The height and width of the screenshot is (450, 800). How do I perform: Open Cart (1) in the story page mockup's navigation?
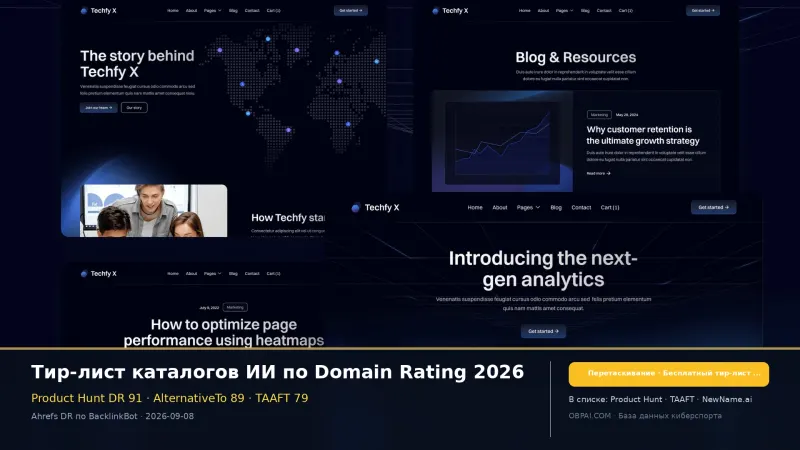[273, 10]
